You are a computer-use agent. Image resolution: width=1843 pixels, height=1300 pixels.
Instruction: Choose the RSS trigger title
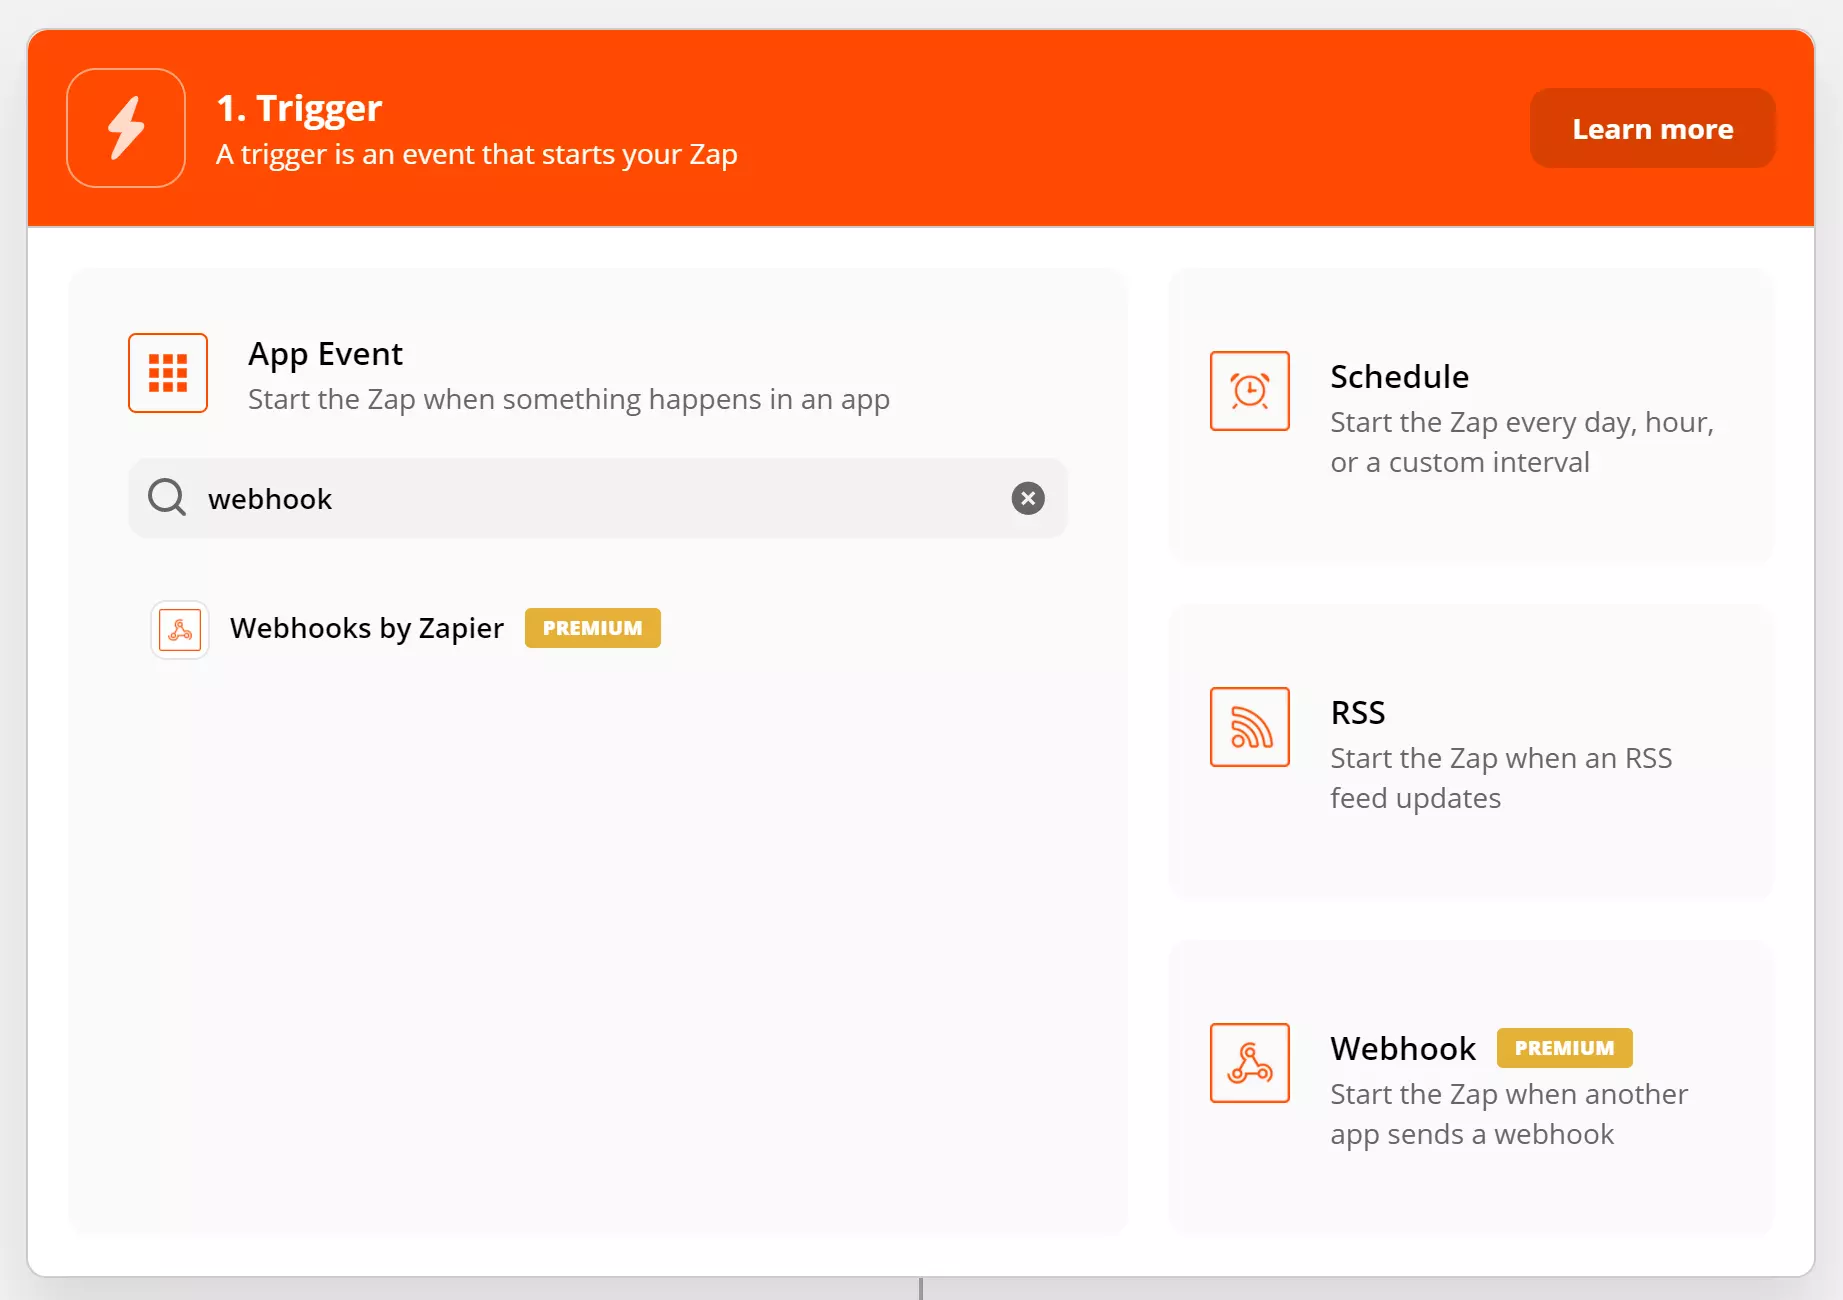(x=1358, y=713)
